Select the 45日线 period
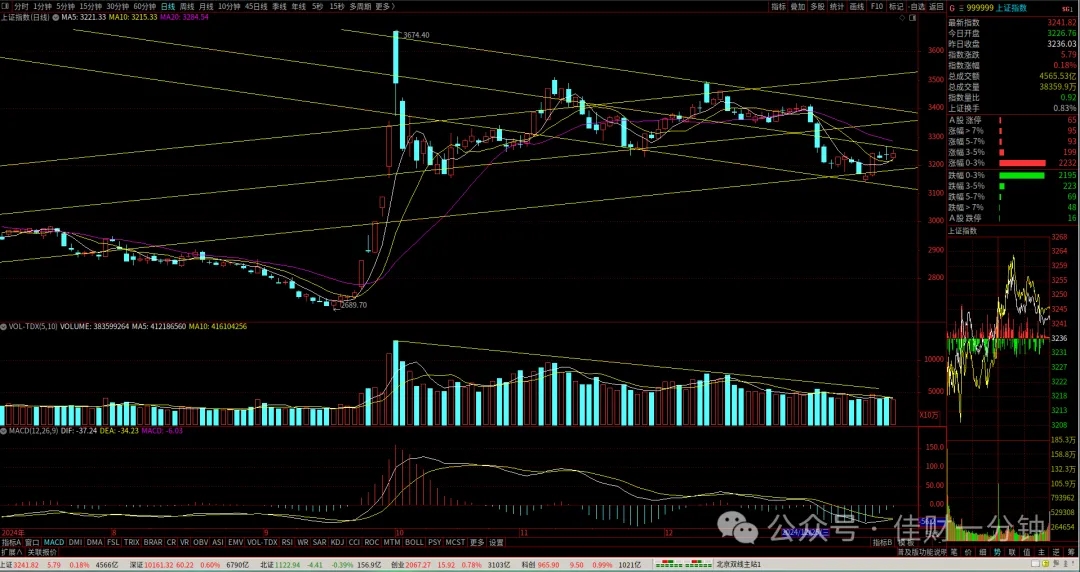The width and height of the screenshot is (1080, 572). pos(256,6)
